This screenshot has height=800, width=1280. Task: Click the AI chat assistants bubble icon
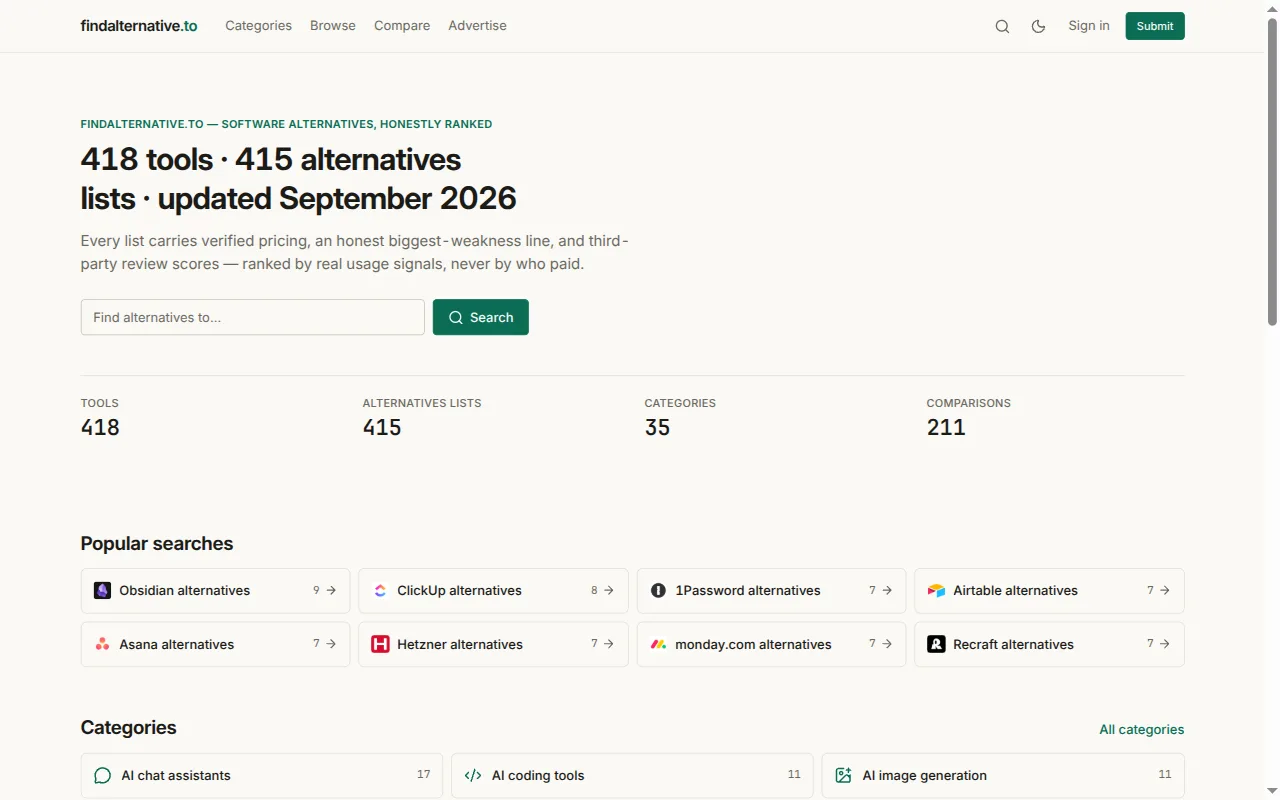pos(102,775)
